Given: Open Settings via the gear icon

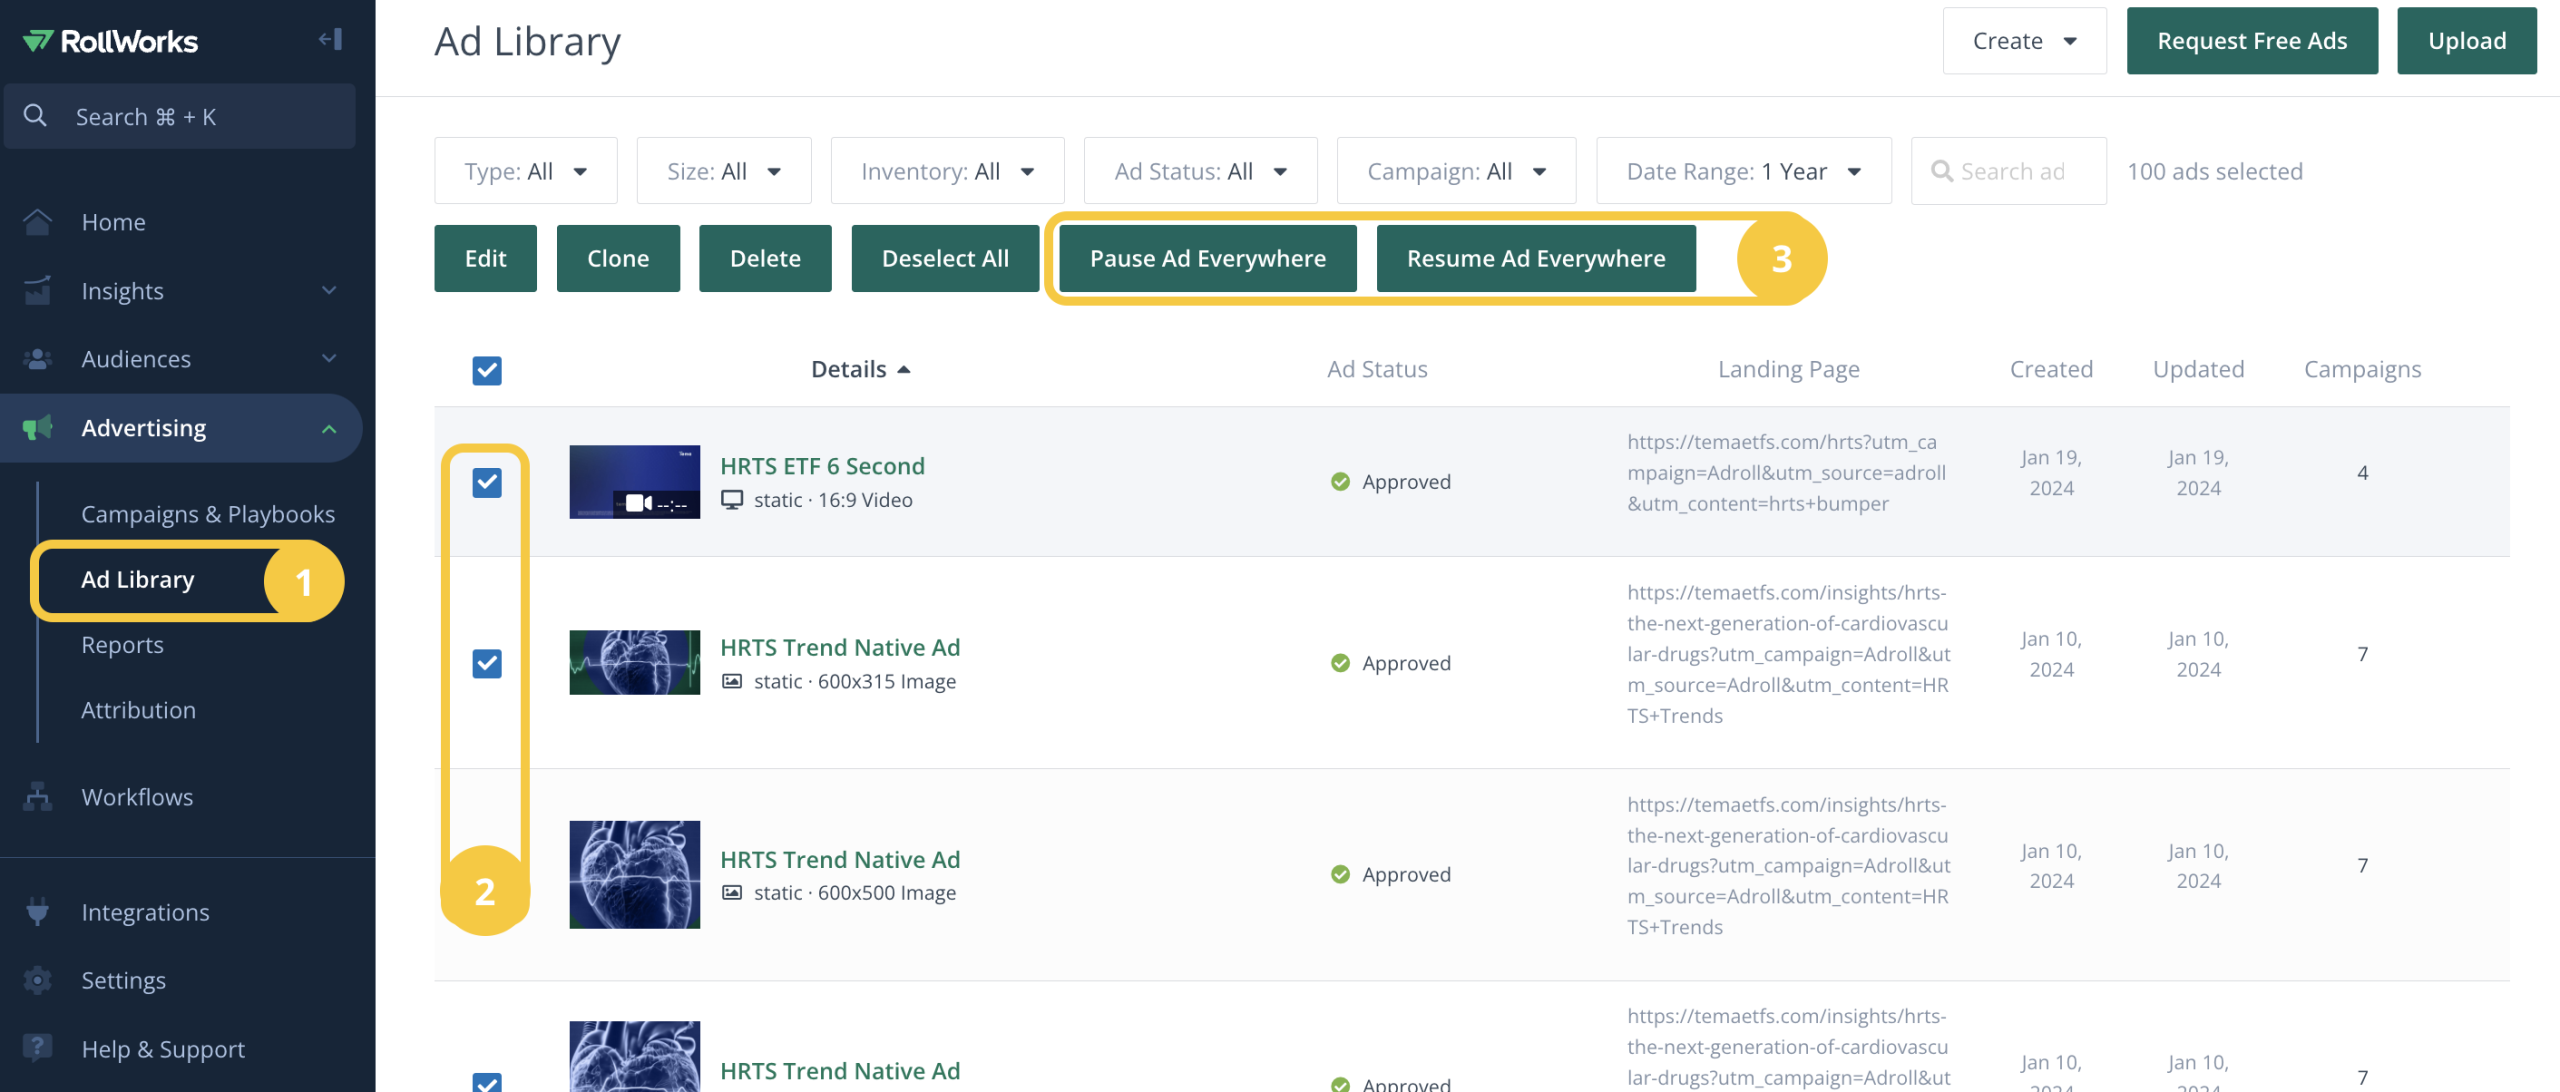Looking at the screenshot, I should 38,980.
